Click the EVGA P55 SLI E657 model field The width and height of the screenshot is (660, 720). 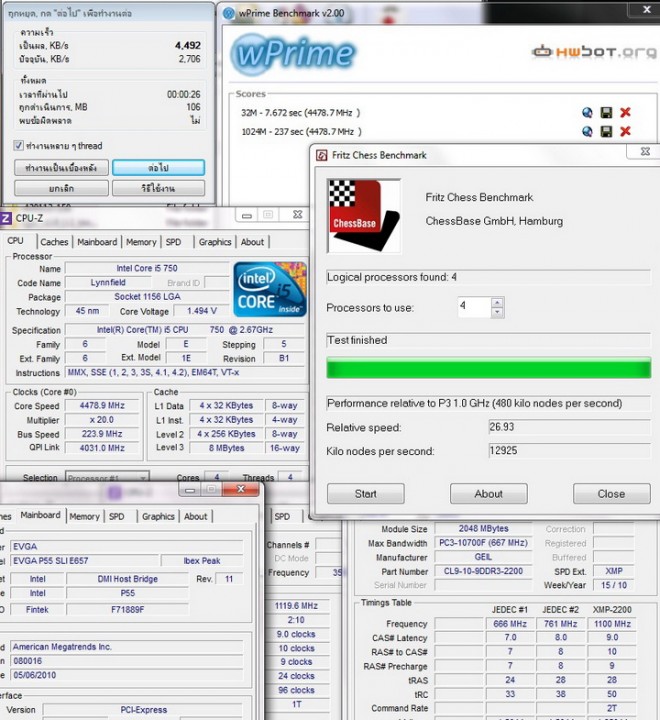point(84,561)
